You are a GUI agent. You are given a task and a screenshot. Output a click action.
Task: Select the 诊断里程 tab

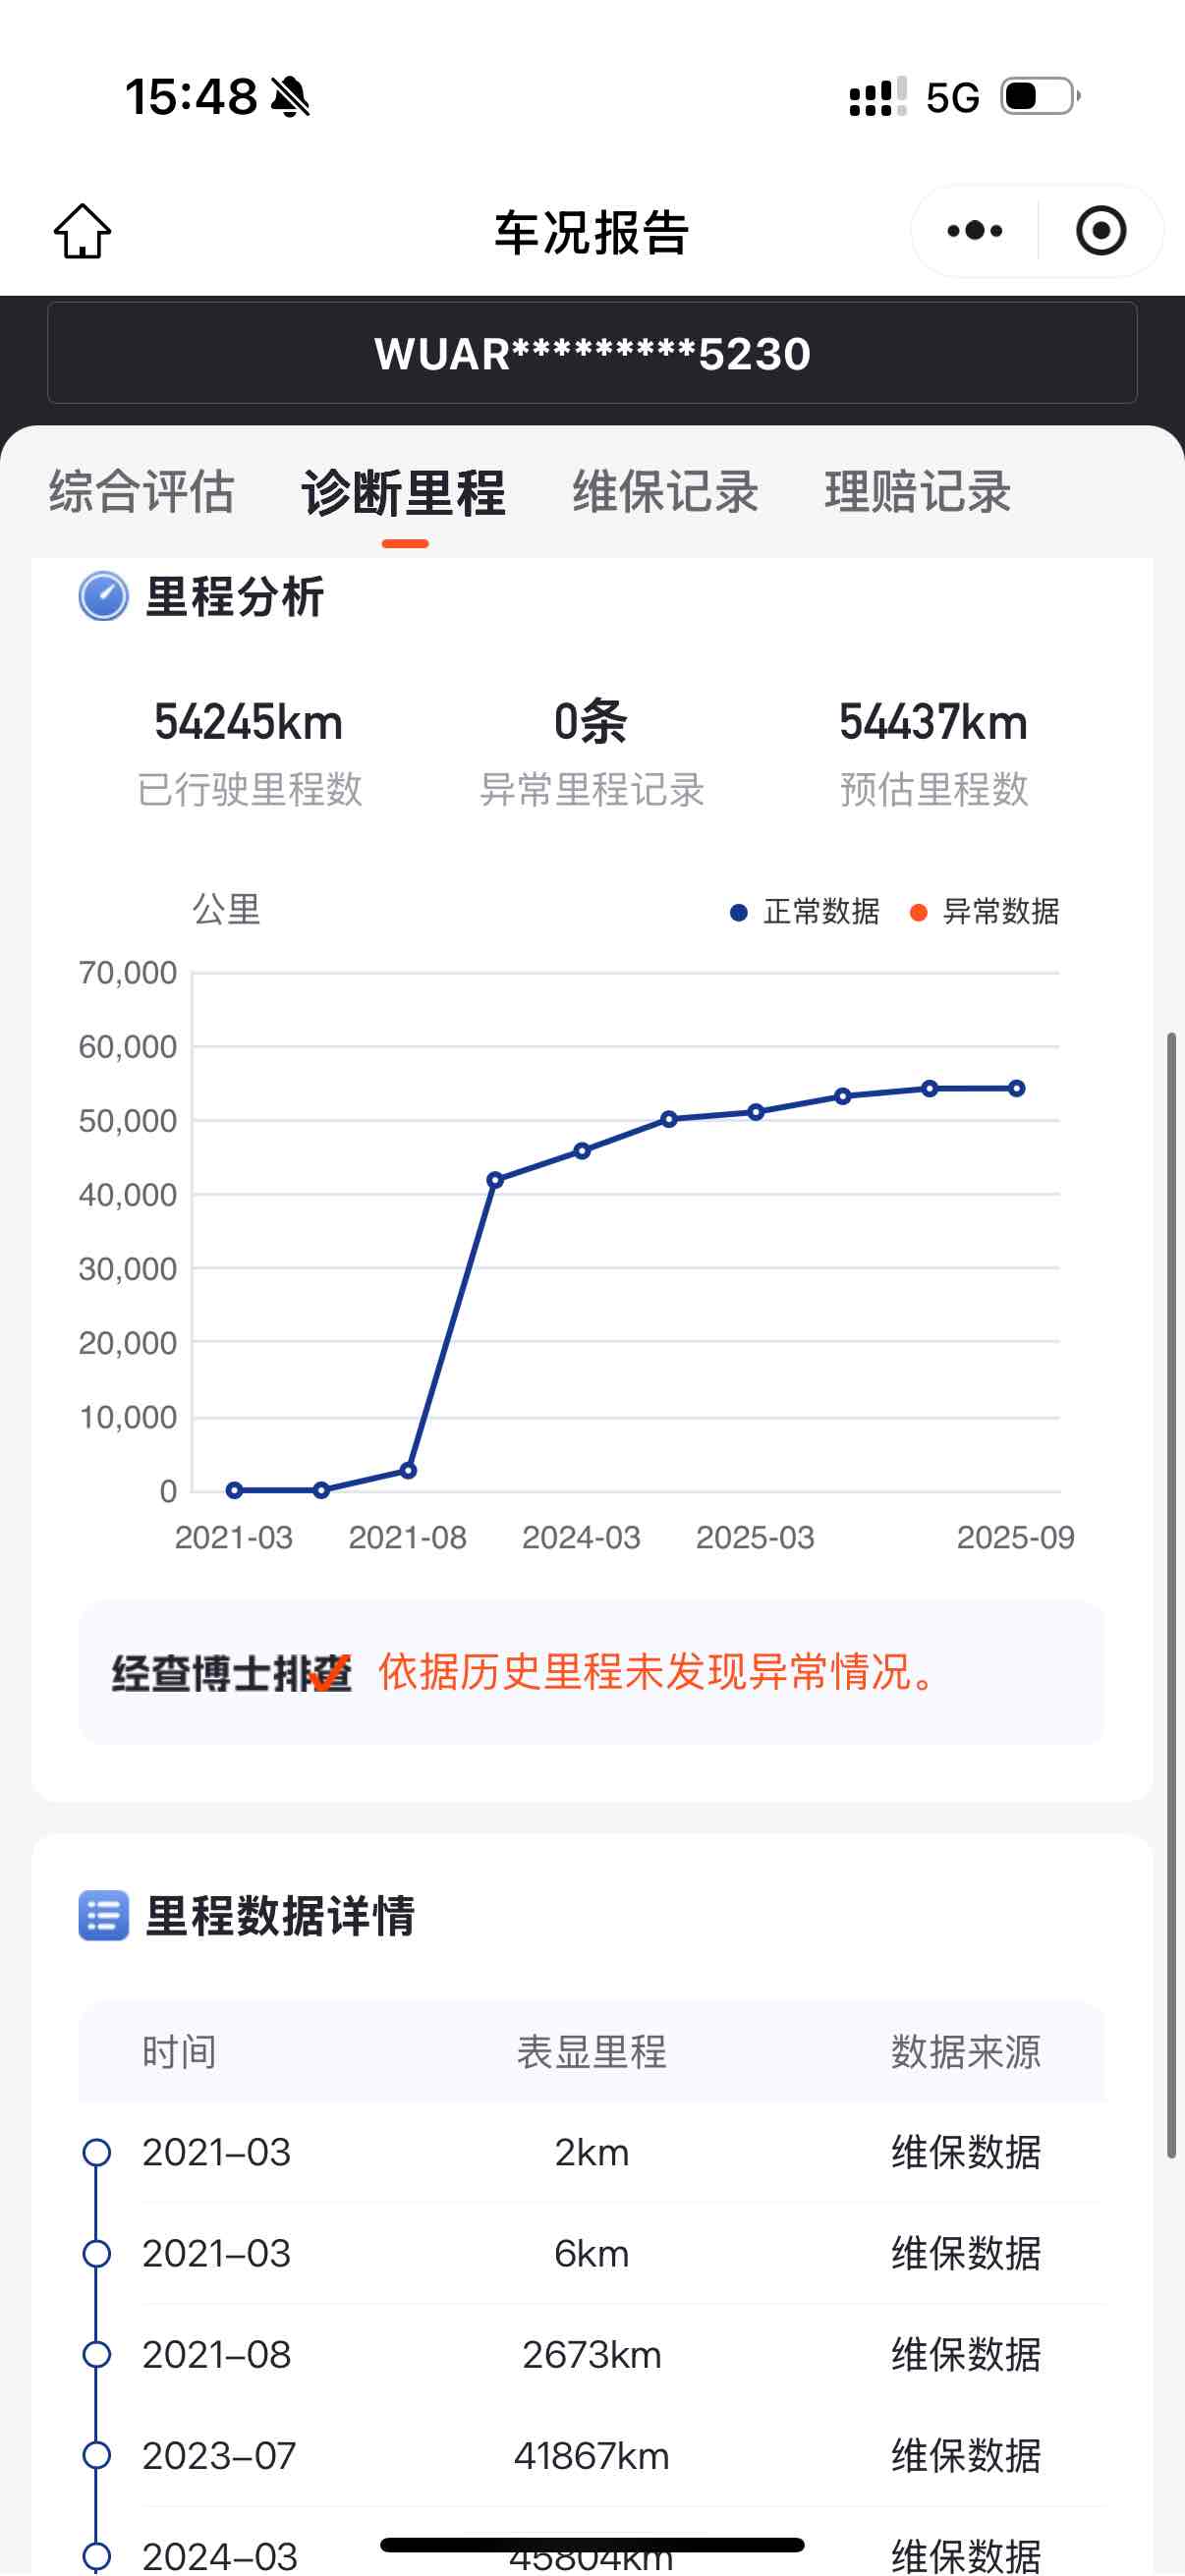tap(404, 492)
